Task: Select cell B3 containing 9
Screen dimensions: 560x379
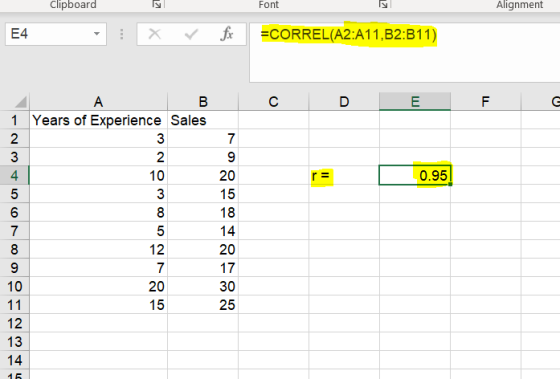Action: click(x=203, y=157)
